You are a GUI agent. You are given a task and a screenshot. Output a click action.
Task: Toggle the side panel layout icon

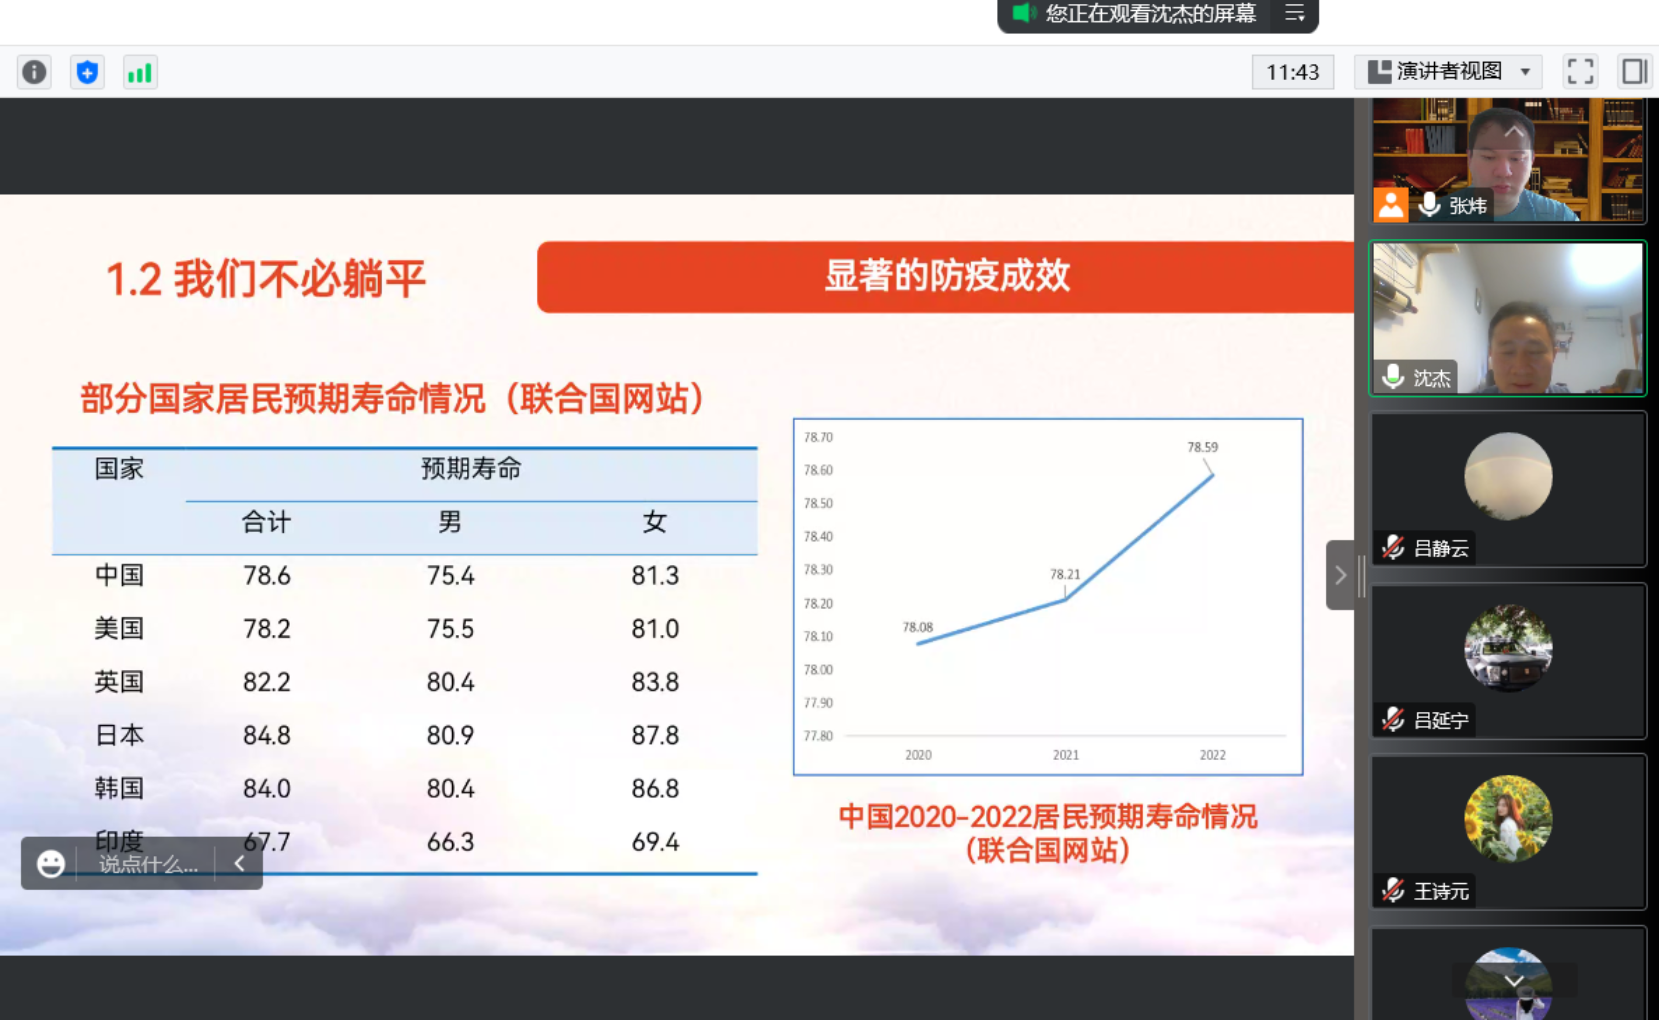point(1634,71)
